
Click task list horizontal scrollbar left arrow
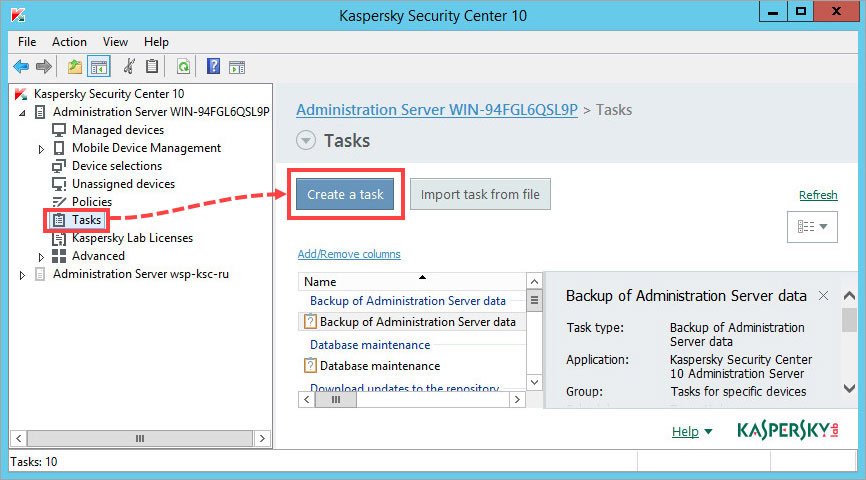(307, 399)
